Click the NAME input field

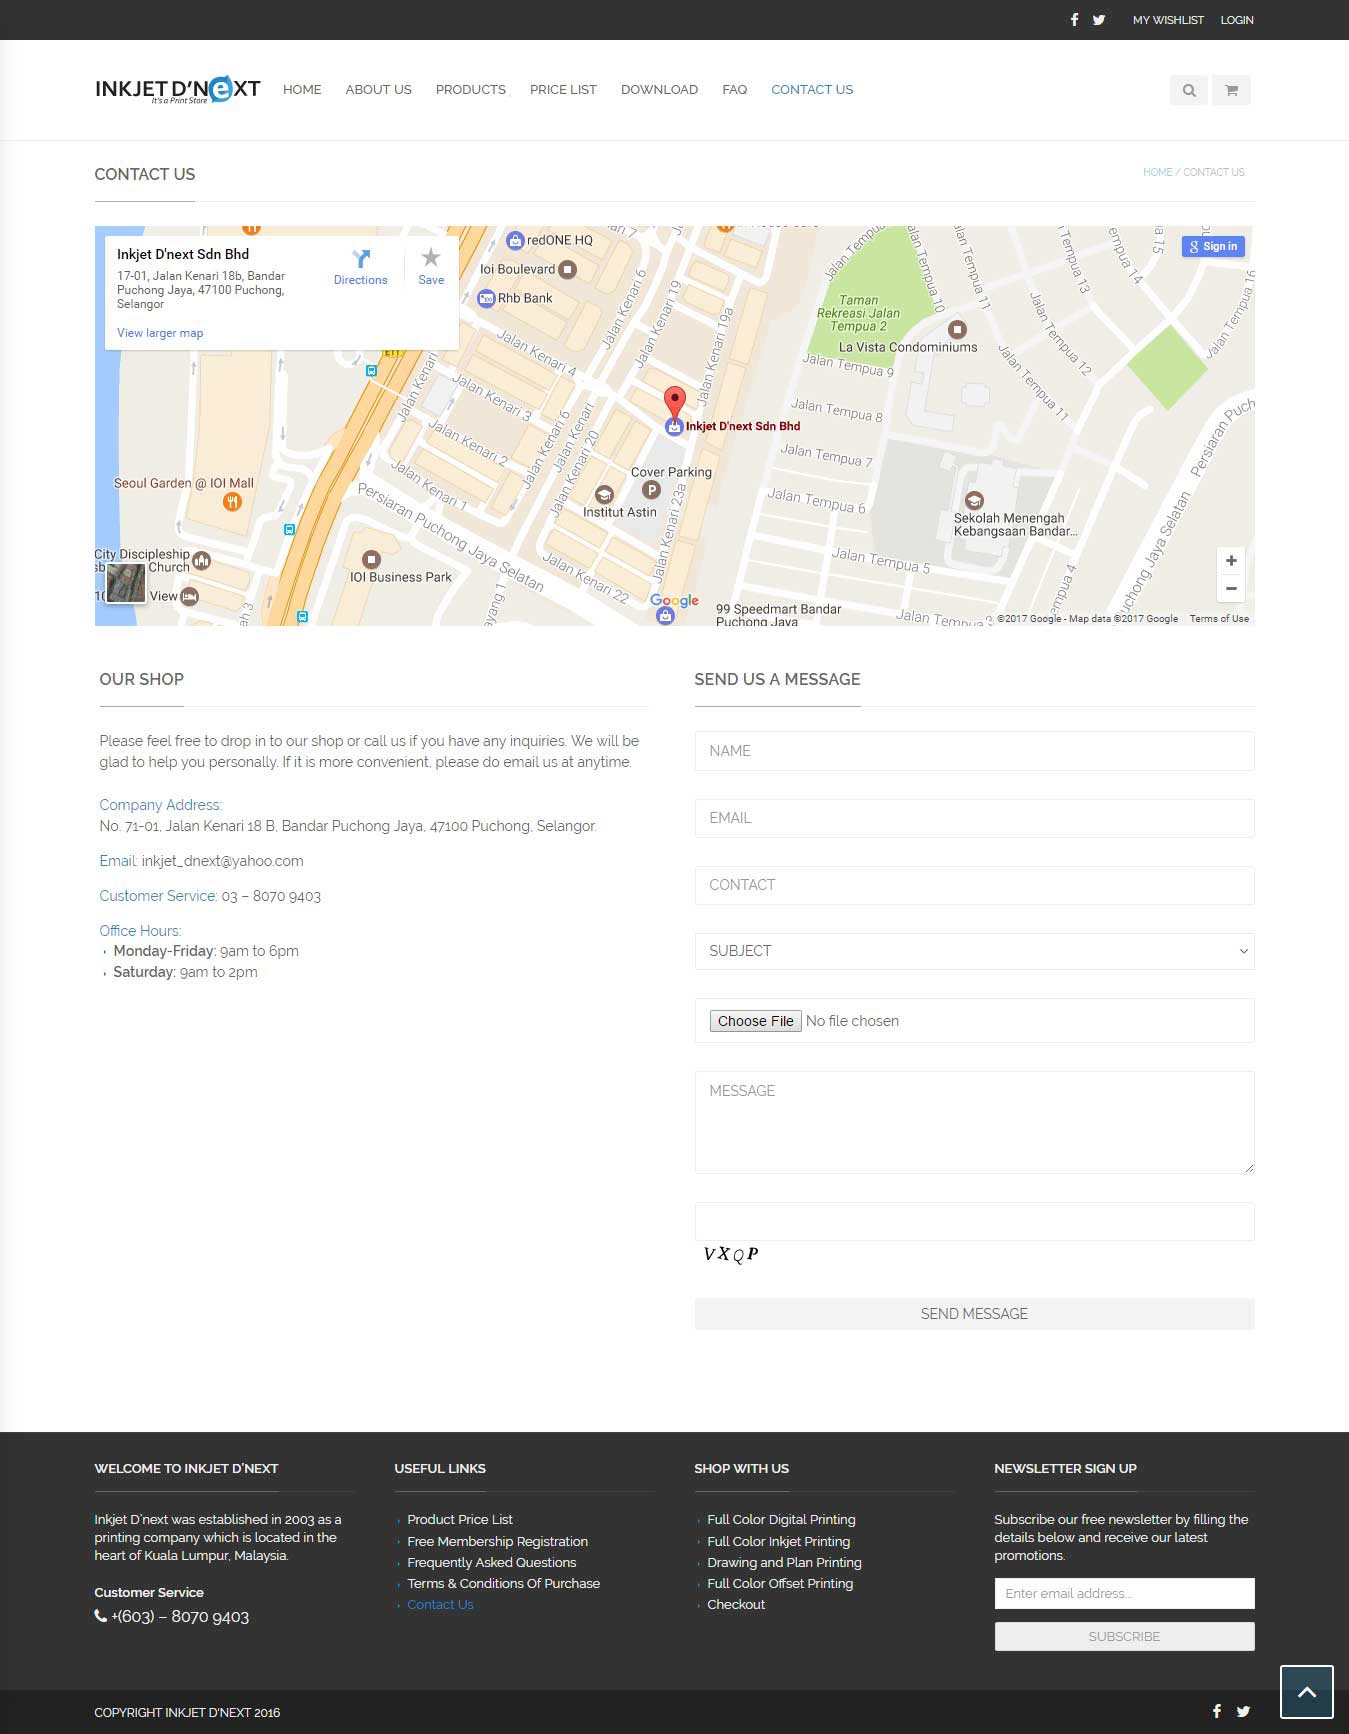974,751
